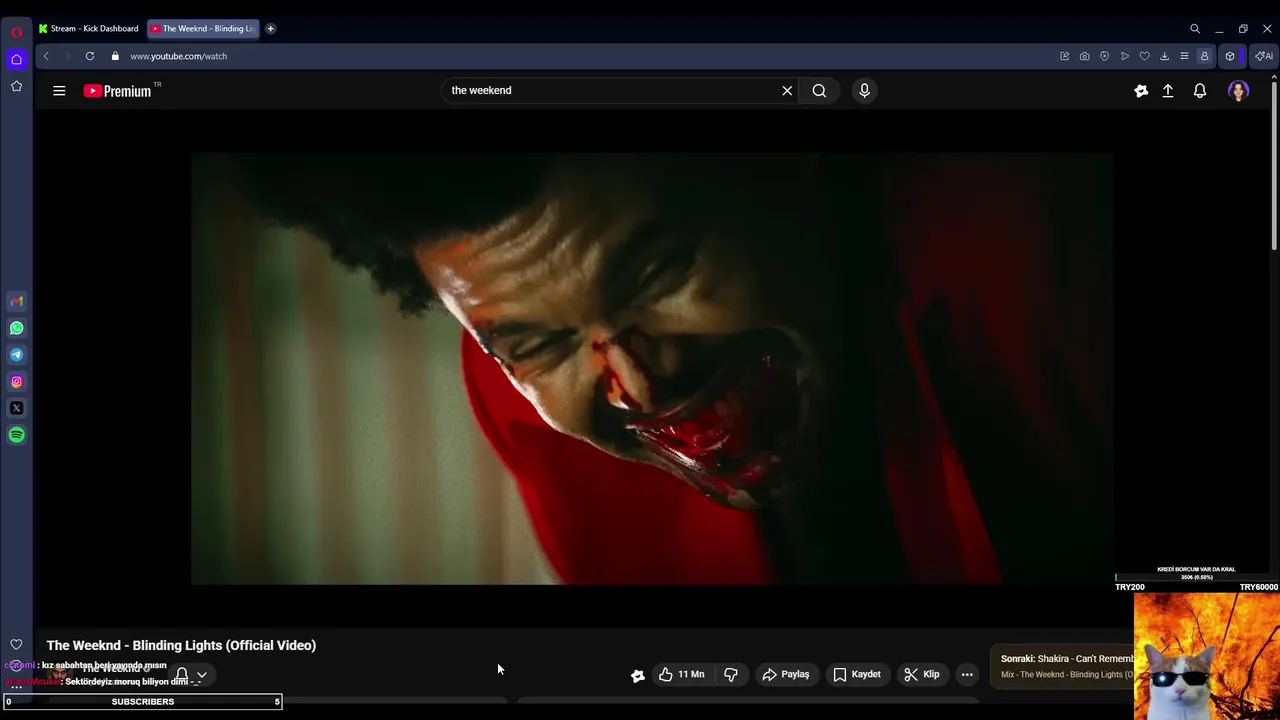Start voice search with microphone

[865, 91]
